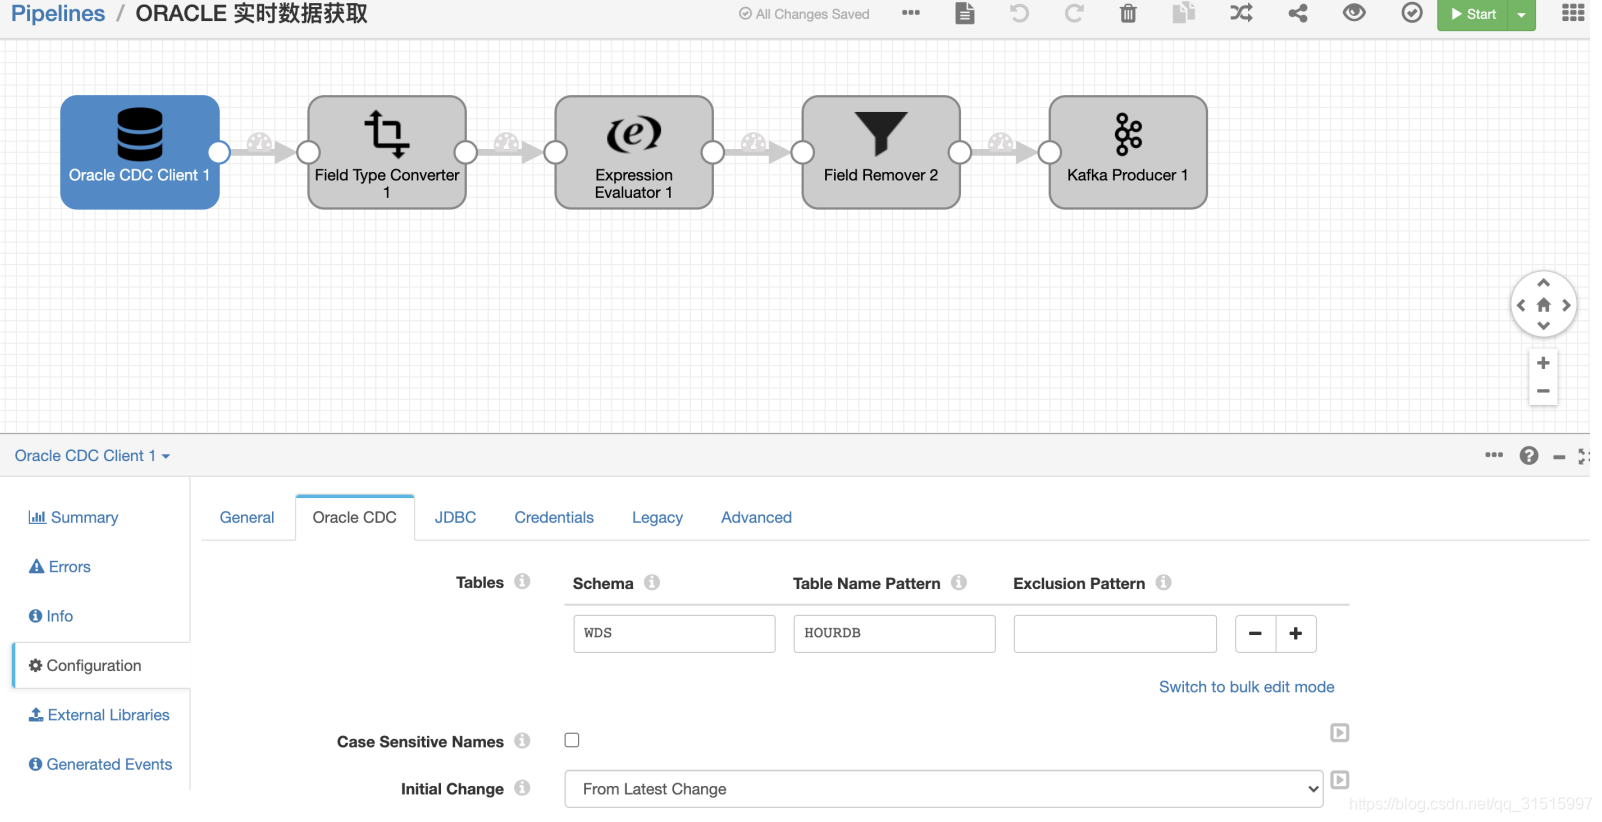Open the Configuration section

[x=101, y=665]
